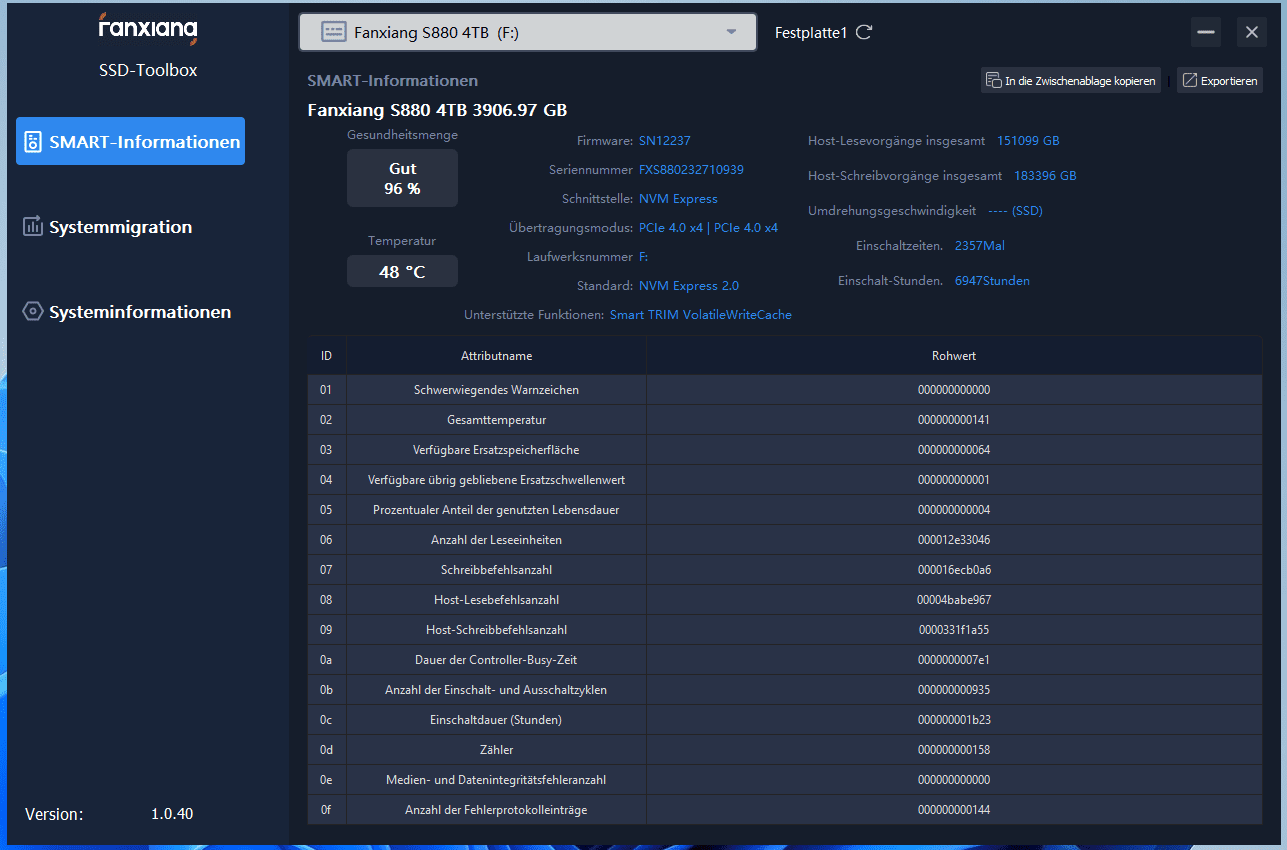Close the SSD-Toolbox window
This screenshot has width=1287, height=850.
pyautogui.click(x=1252, y=32)
